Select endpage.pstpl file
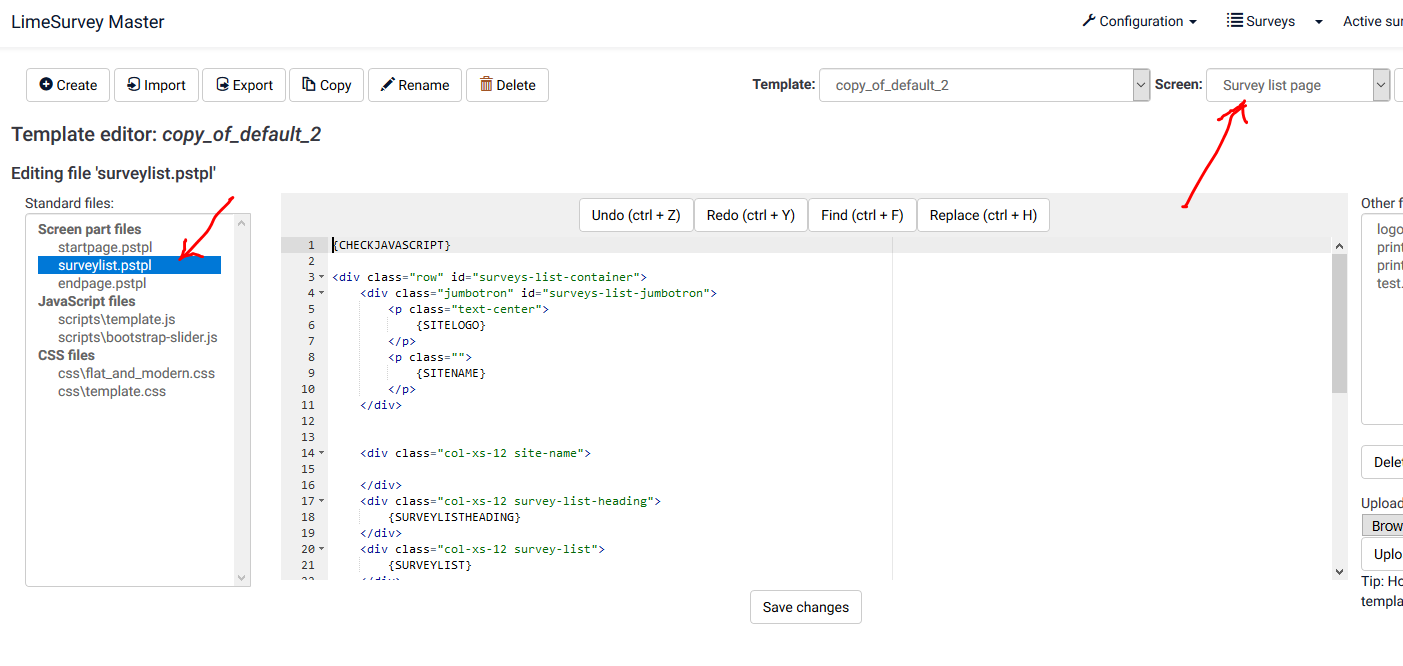The height and width of the screenshot is (666, 1403). click(102, 283)
